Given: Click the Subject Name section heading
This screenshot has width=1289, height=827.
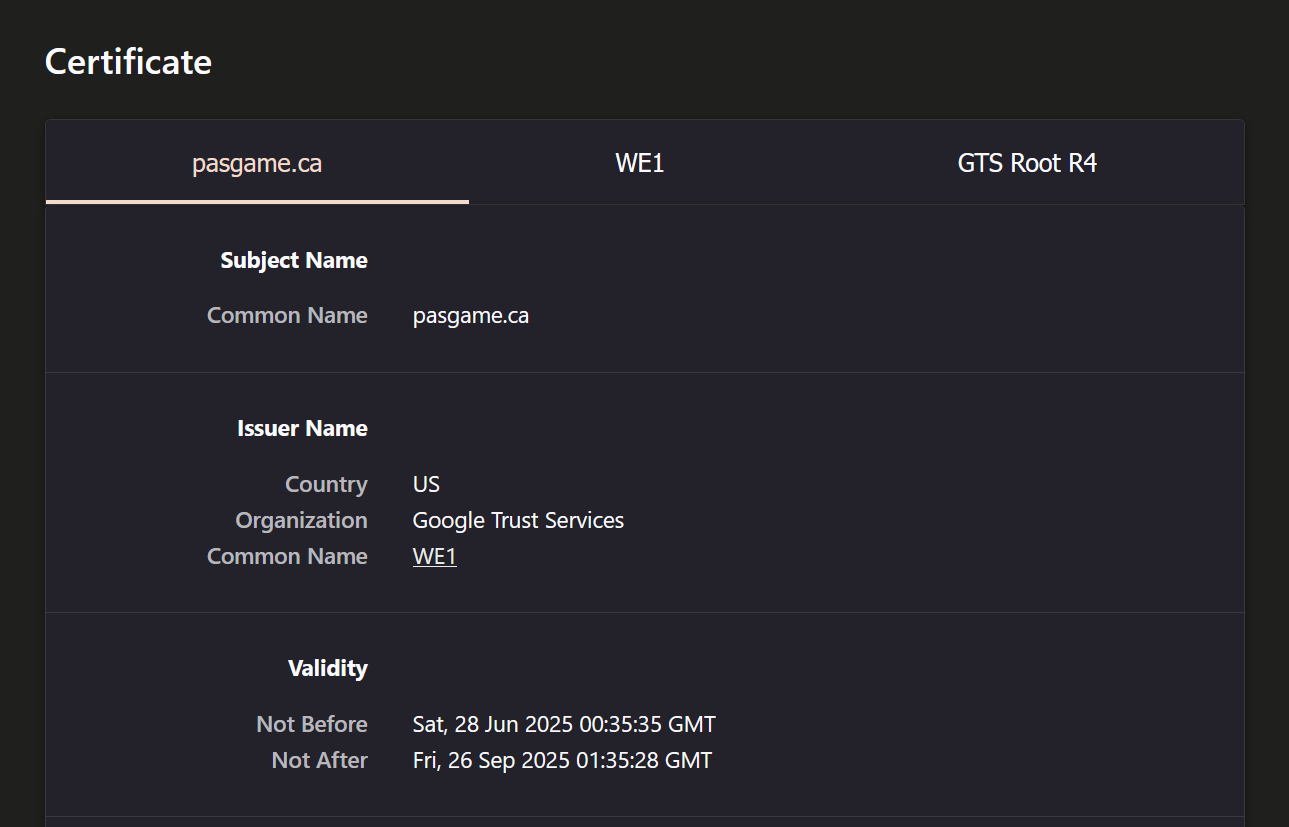Looking at the screenshot, I should 294,261.
